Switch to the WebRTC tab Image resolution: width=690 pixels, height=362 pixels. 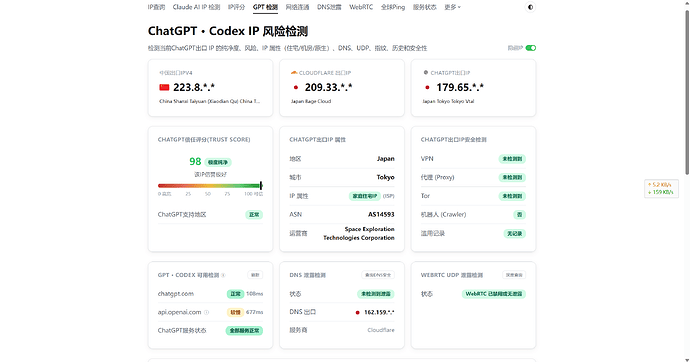tap(361, 7)
